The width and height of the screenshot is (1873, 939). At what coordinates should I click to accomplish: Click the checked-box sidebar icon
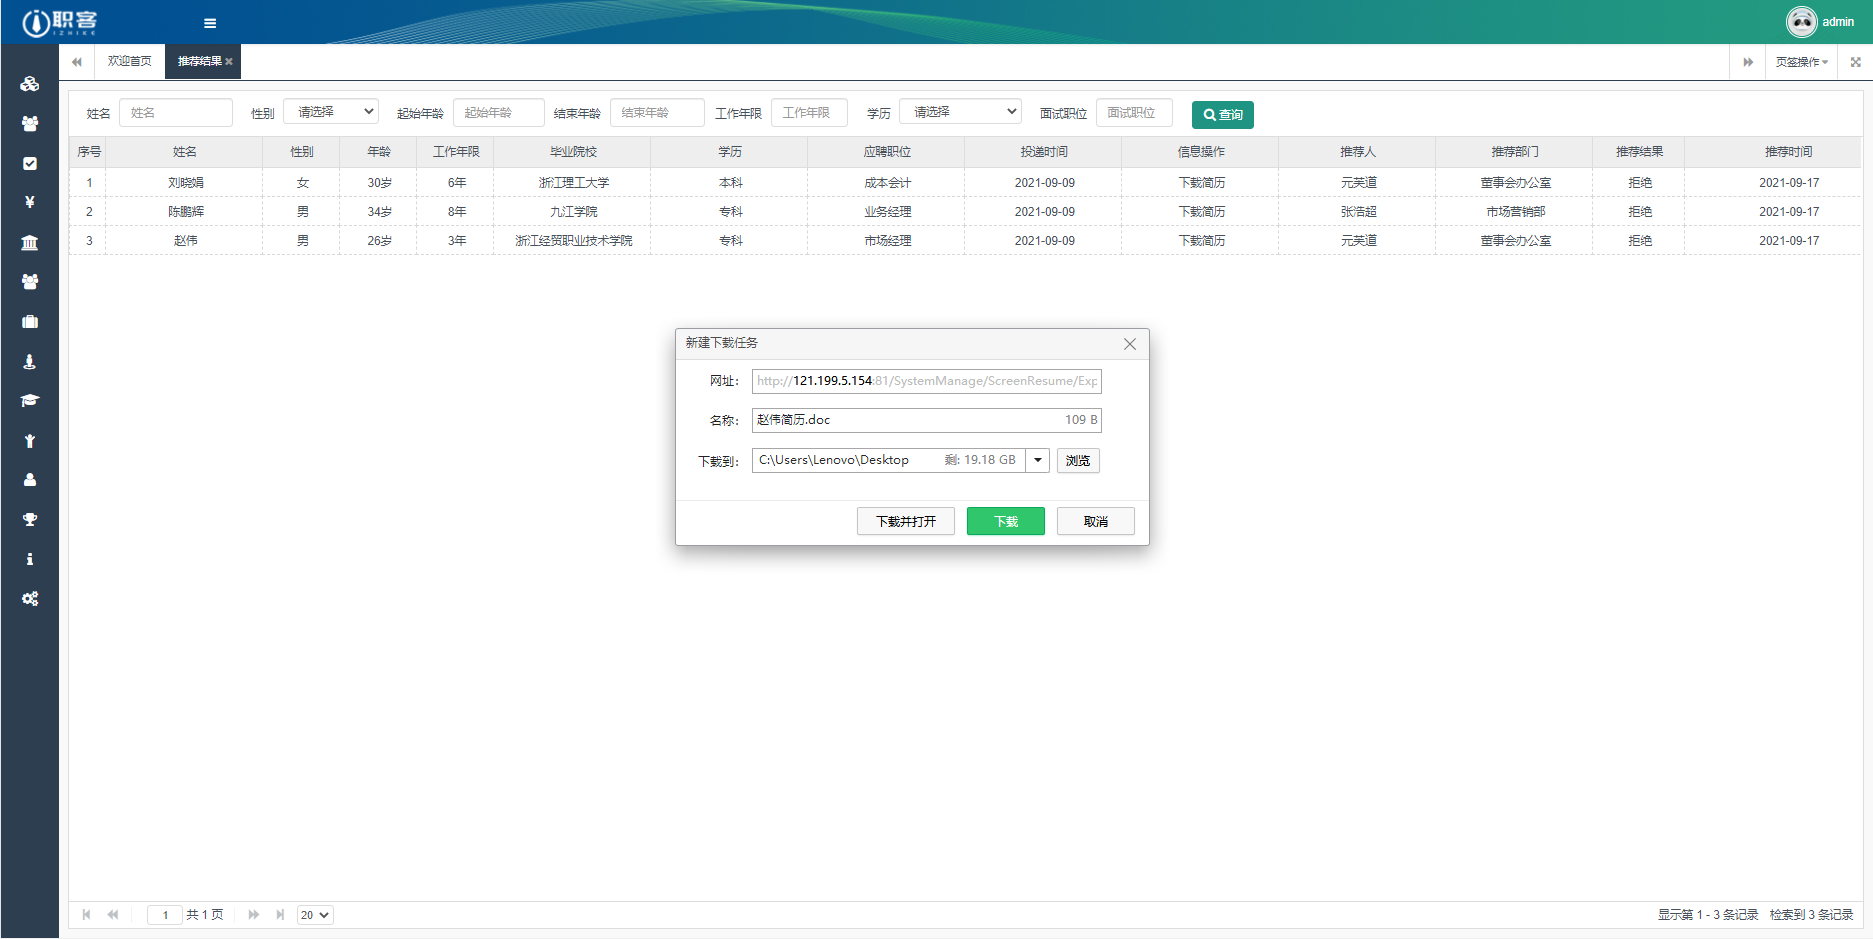(x=30, y=163)
